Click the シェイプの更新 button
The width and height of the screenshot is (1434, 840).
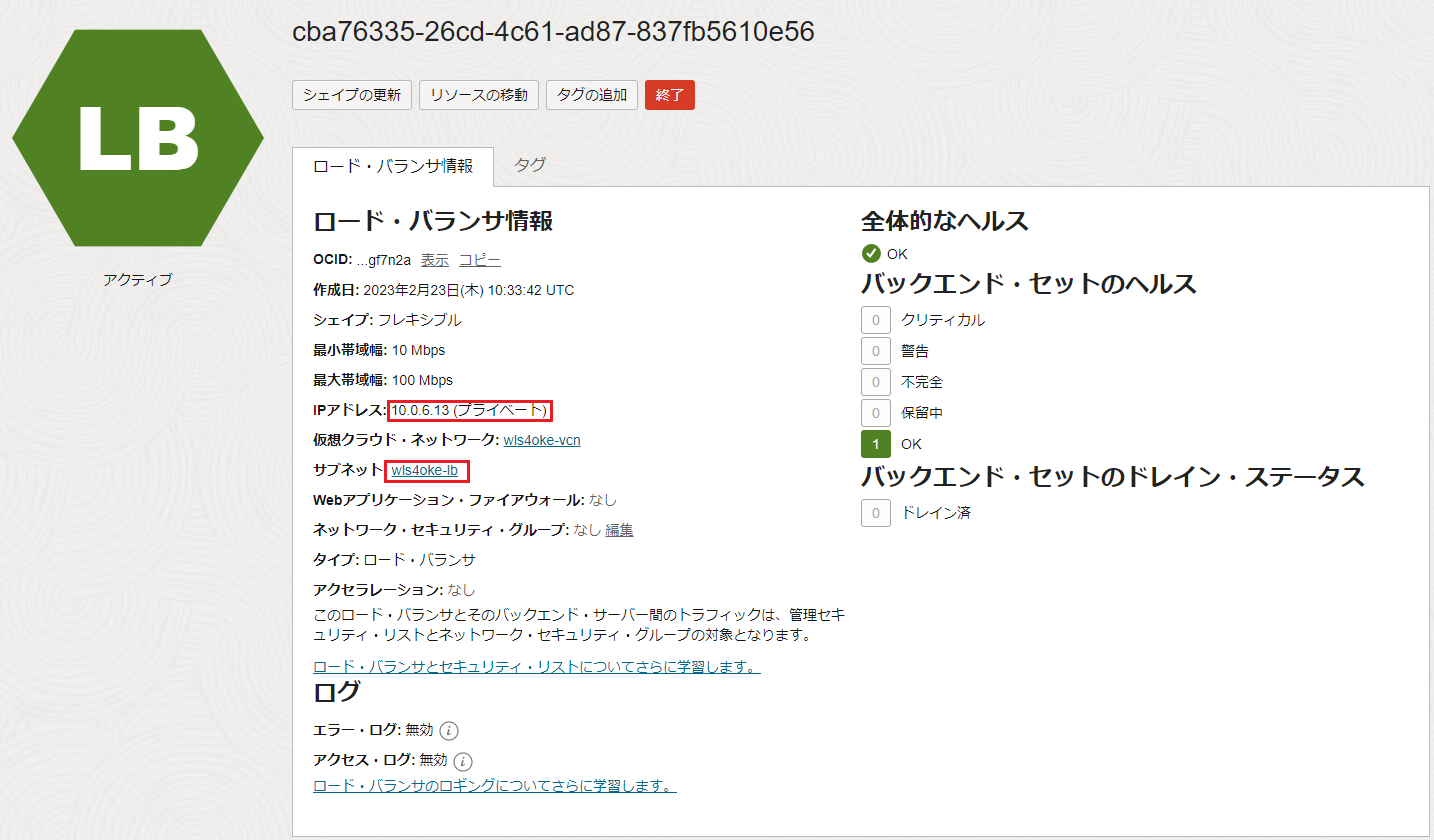352,95
